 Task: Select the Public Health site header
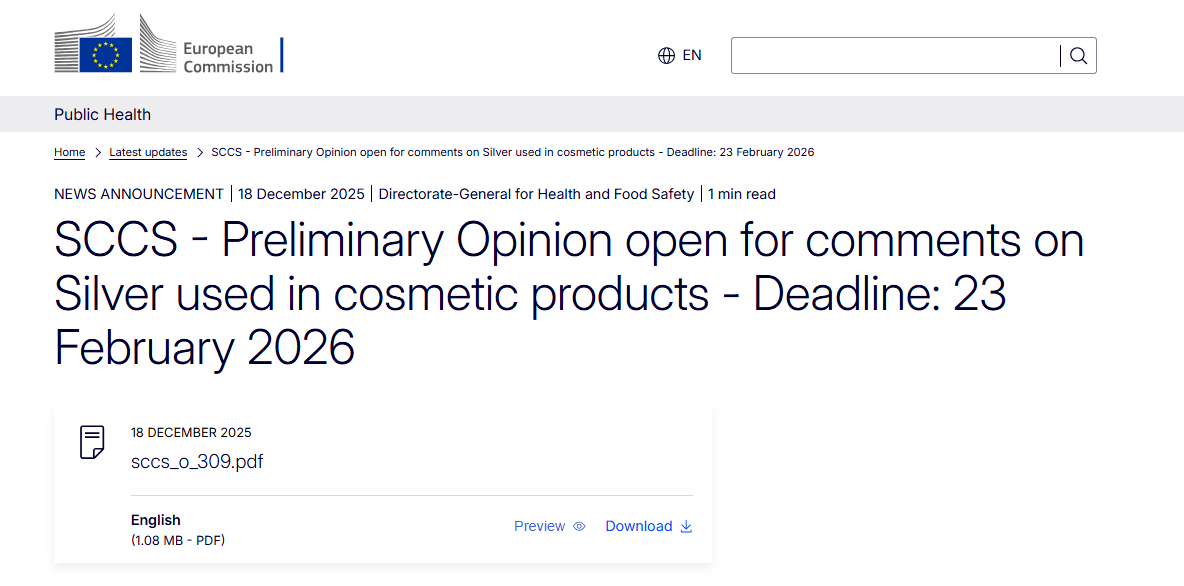pyautogui.click(x=103, y=115)
